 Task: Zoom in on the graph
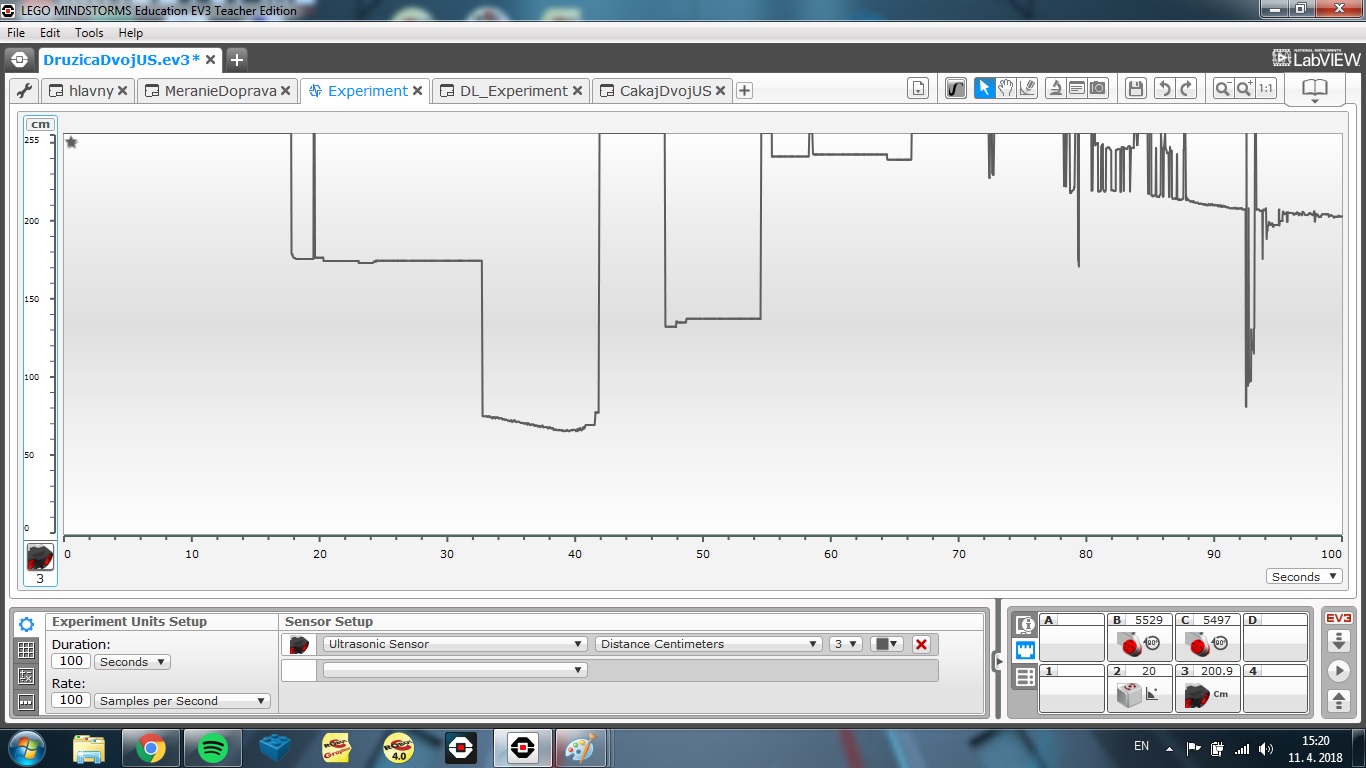[1244, 89]
